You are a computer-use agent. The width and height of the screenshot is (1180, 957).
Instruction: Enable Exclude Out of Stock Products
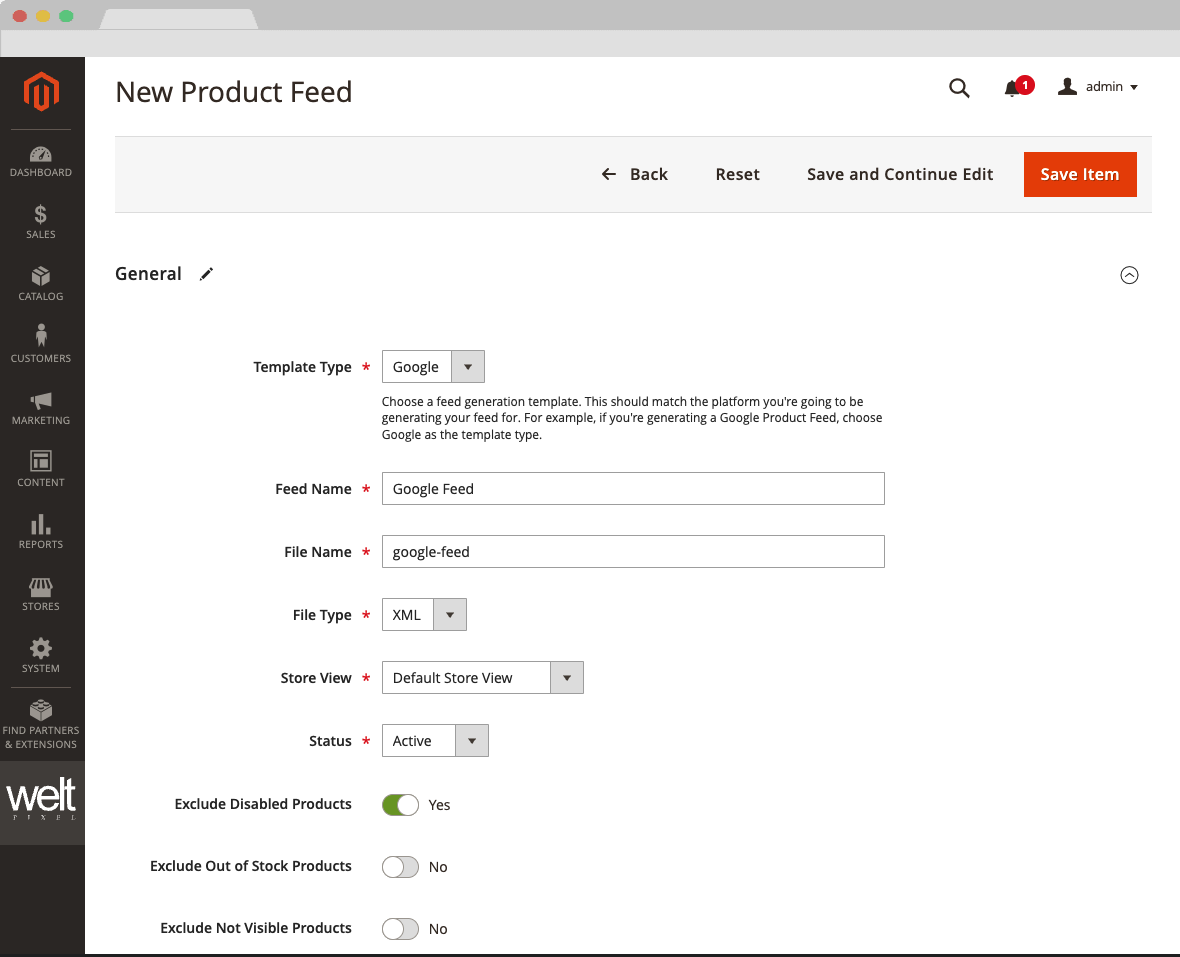coord(400,867)
